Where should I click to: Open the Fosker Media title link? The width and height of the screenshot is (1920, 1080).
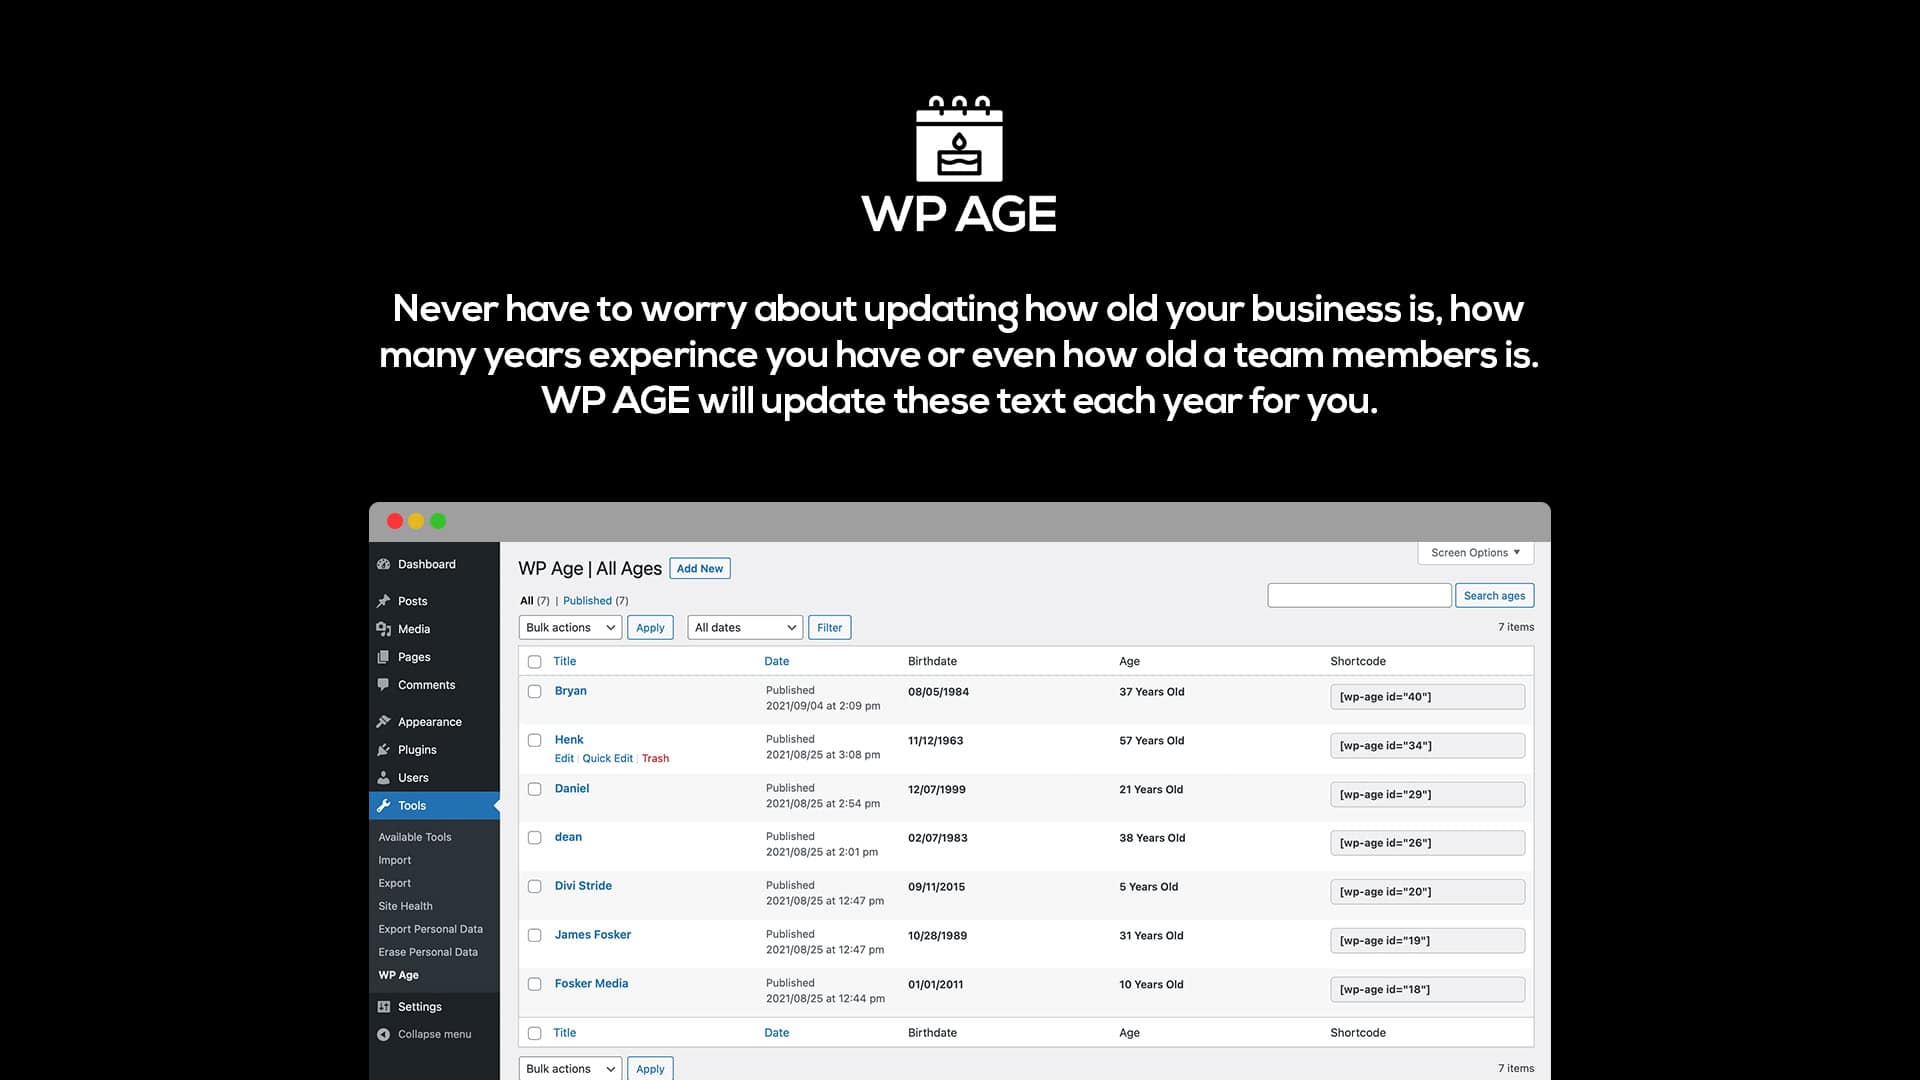(591, 984)
